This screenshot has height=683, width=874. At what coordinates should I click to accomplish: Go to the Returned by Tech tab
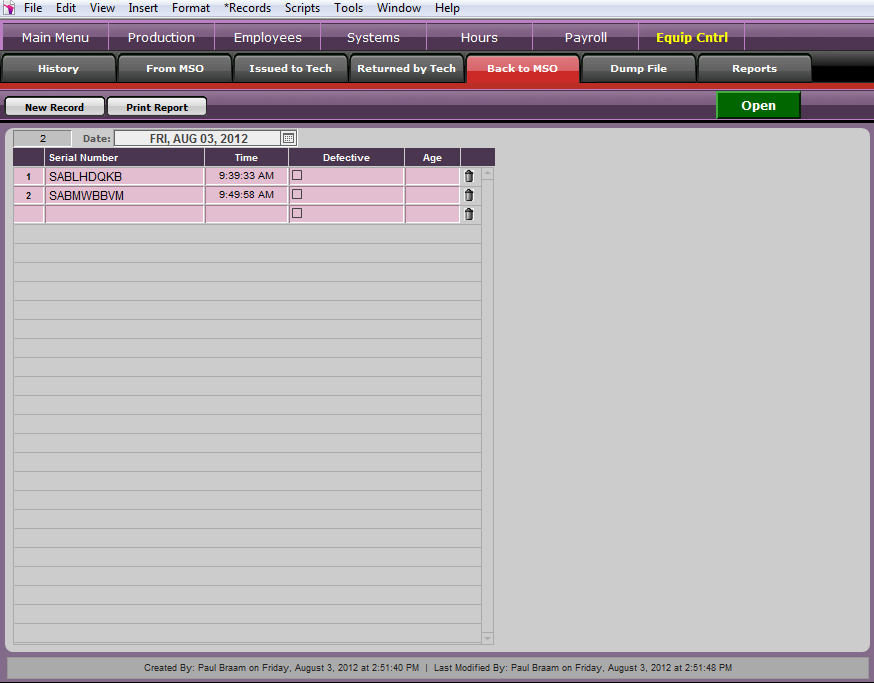pyautogui.click(x=406, y=69)
